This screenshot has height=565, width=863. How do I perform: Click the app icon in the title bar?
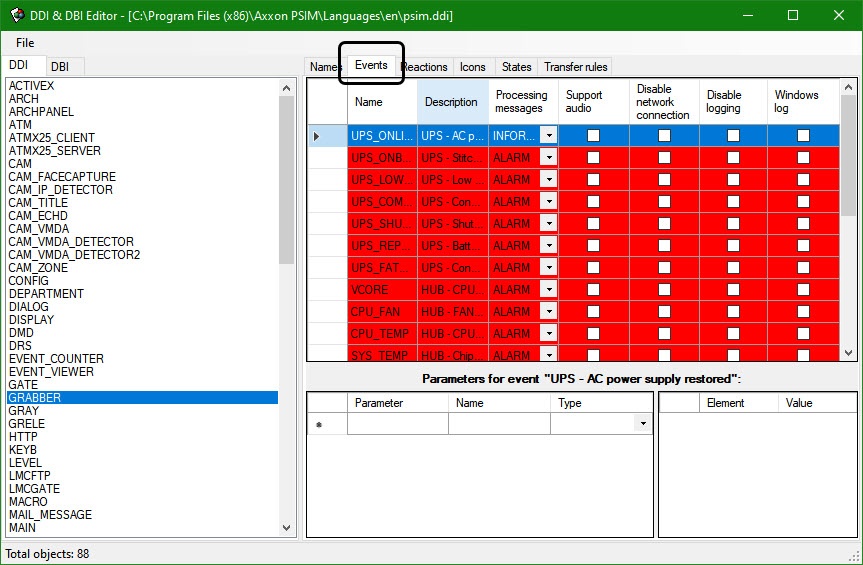[16, 15]
